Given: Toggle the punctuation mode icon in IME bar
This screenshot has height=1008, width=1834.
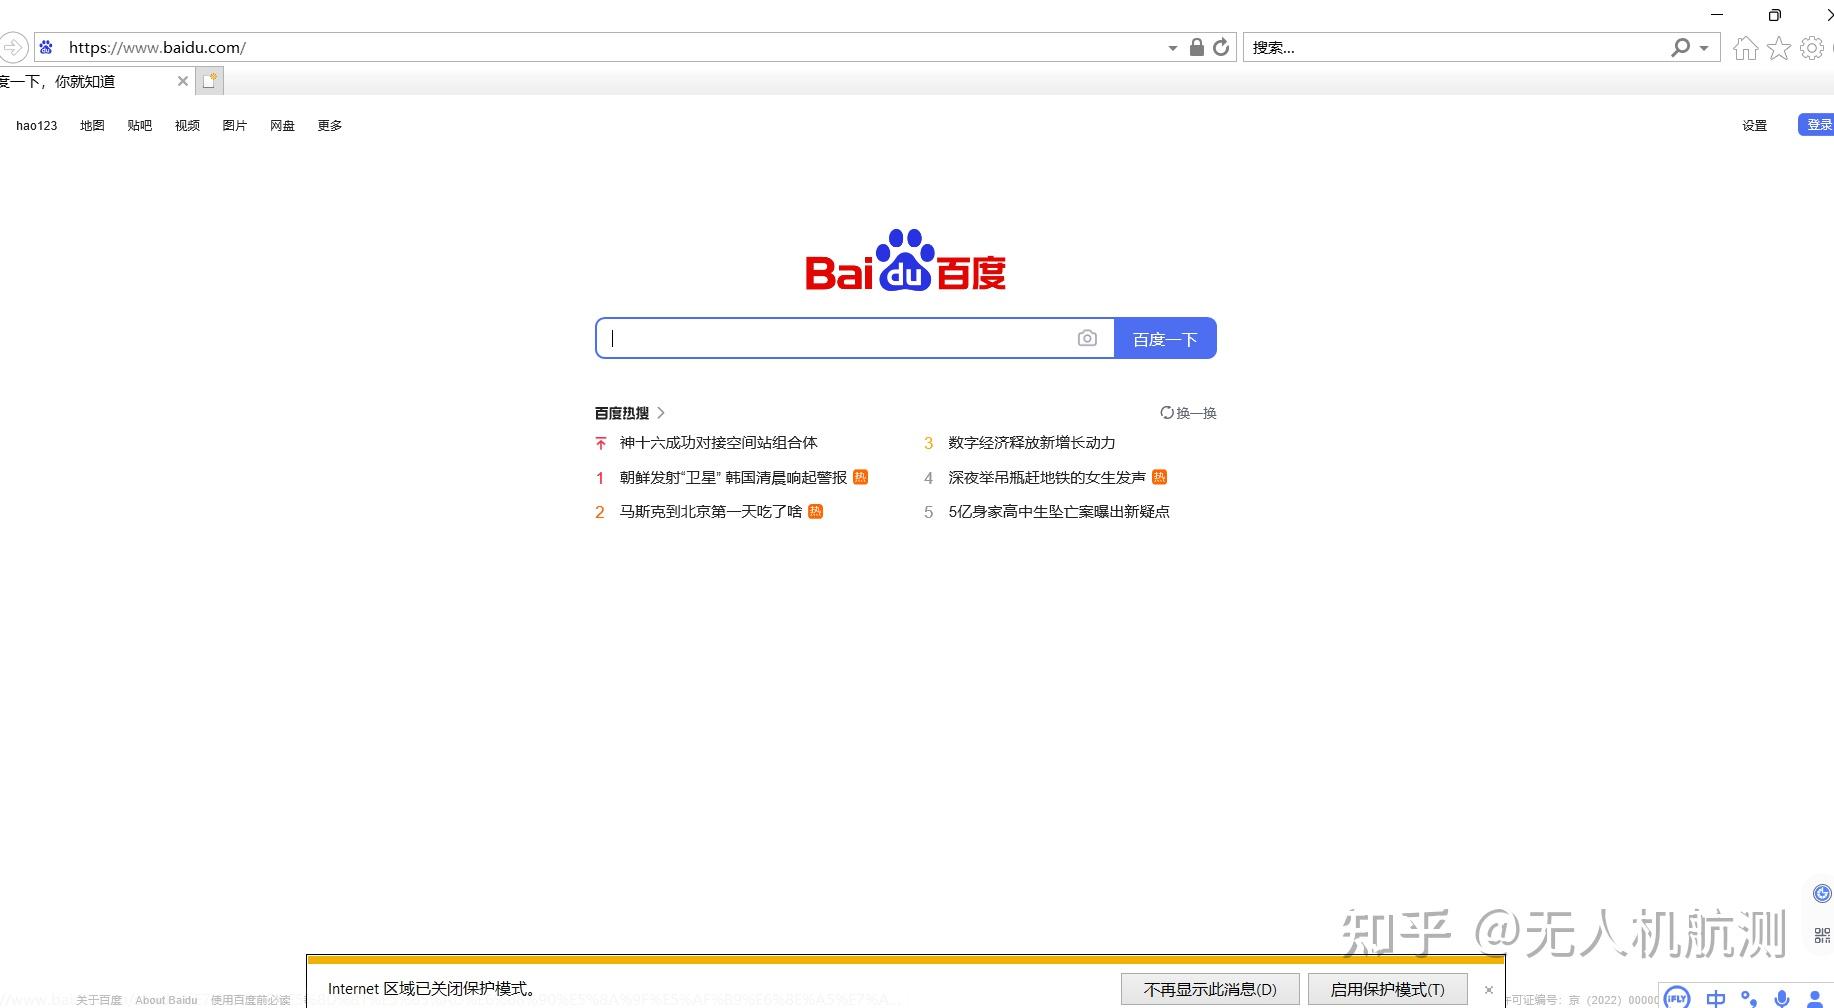Looking at the screenshot, I should coord(1749,998).
